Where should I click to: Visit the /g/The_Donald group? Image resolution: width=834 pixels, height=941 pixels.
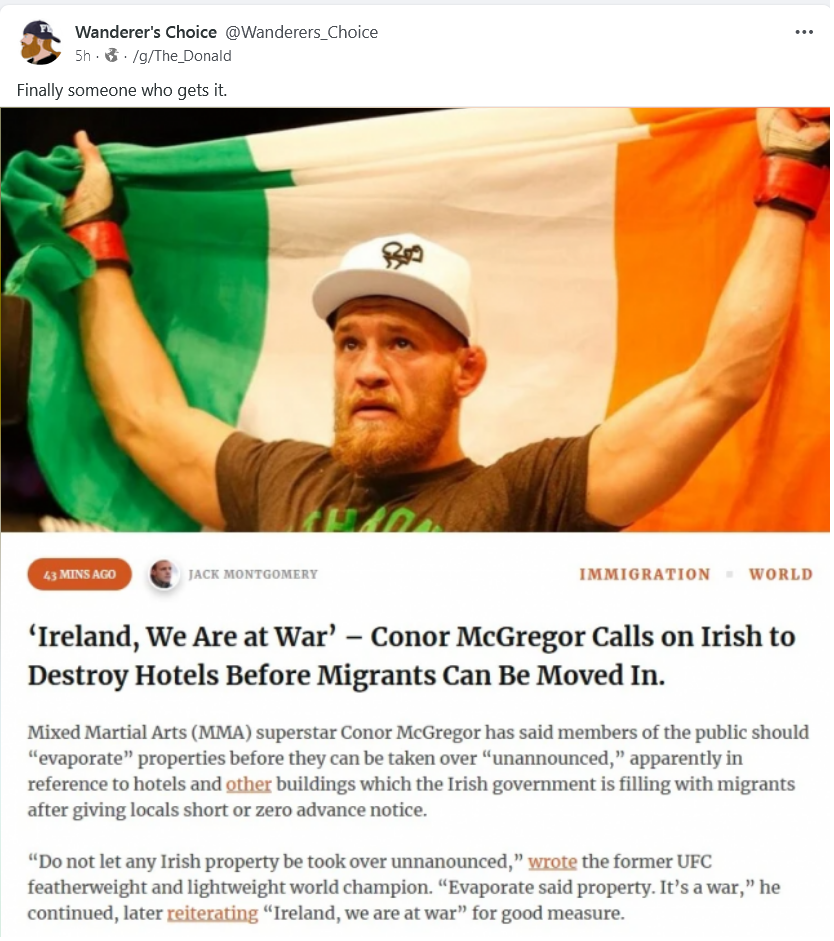182,56
